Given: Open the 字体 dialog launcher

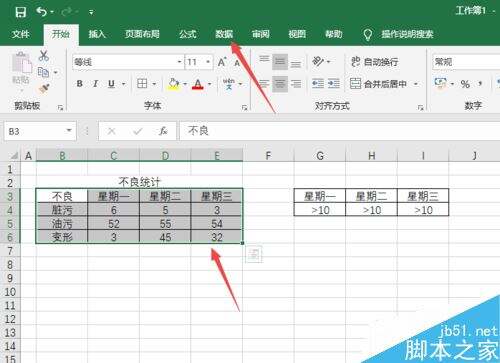Looking at the screenshot, I should [245, 107].
